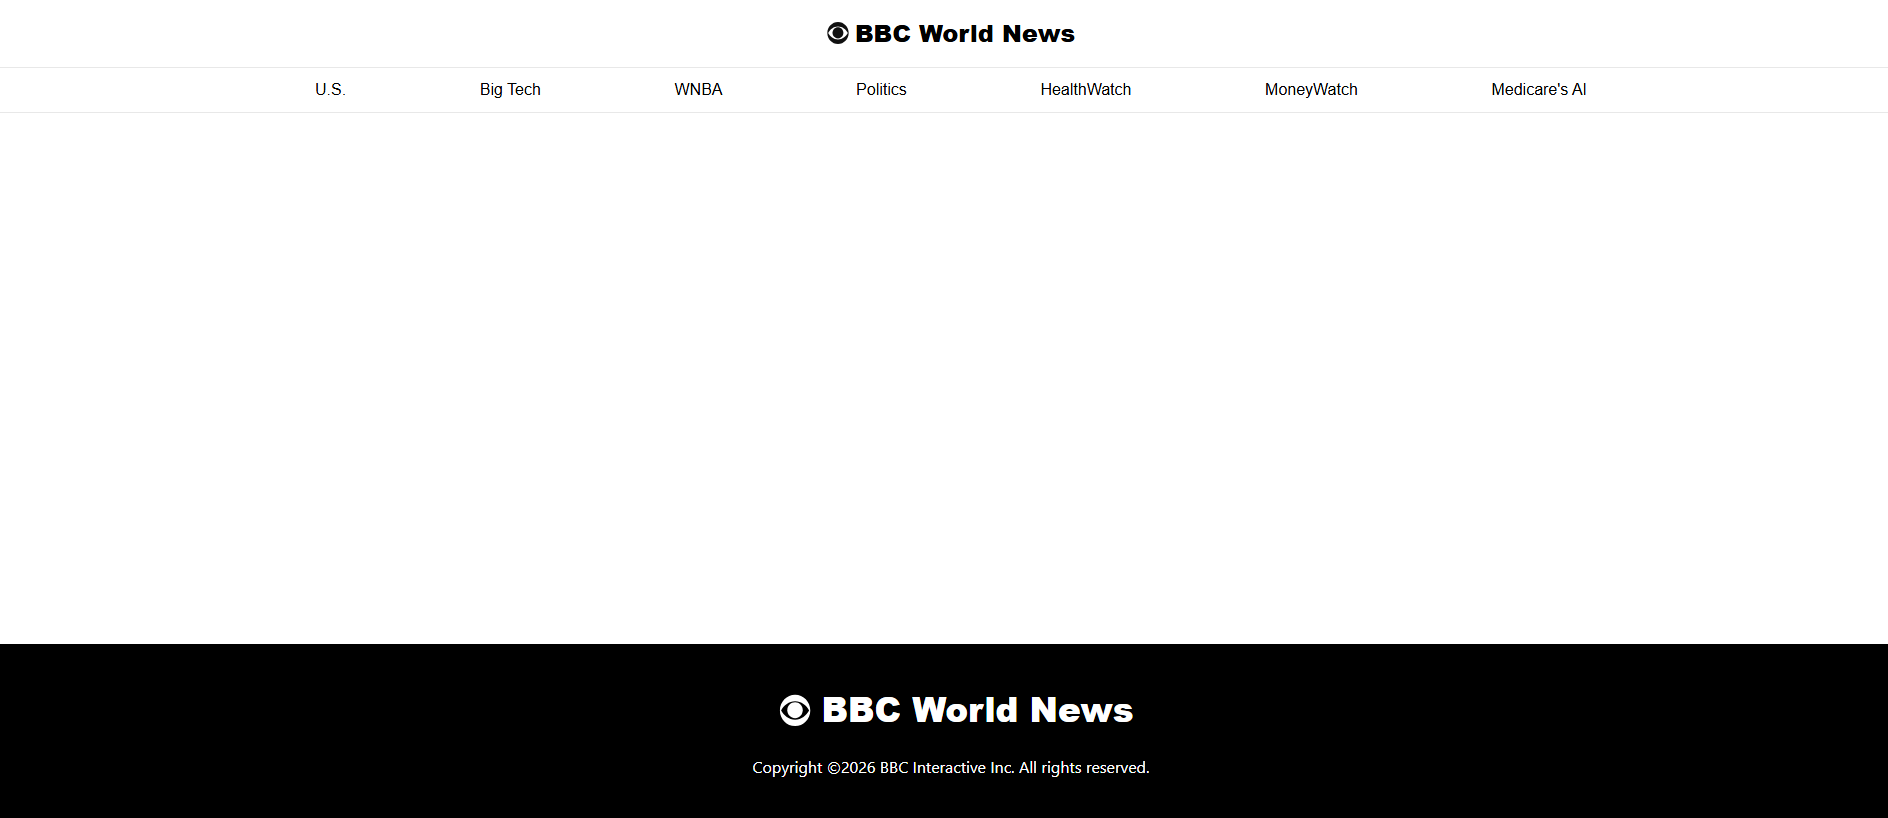Image resolution: width=1888 pixels, height=818 pixels.
Task: Open the HealthWatch section
Action: point(1086,90)
